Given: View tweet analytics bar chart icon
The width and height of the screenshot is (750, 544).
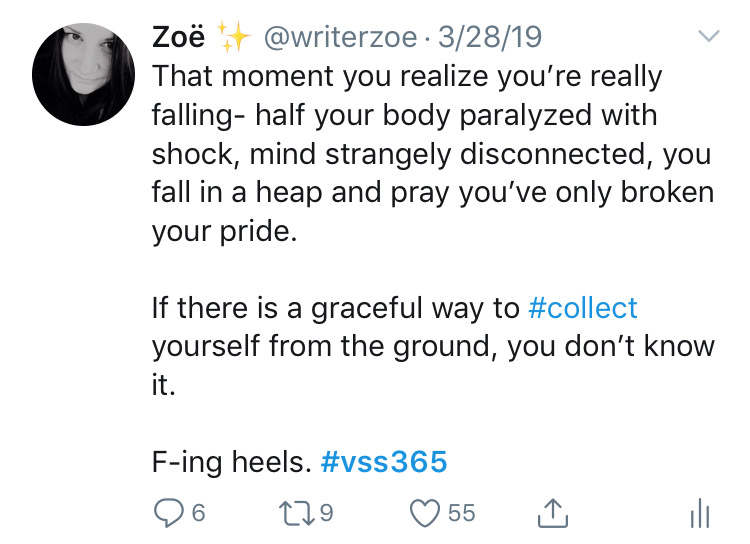Looking at the screenshot, I should pyautogui.click(x=700, y=513).
